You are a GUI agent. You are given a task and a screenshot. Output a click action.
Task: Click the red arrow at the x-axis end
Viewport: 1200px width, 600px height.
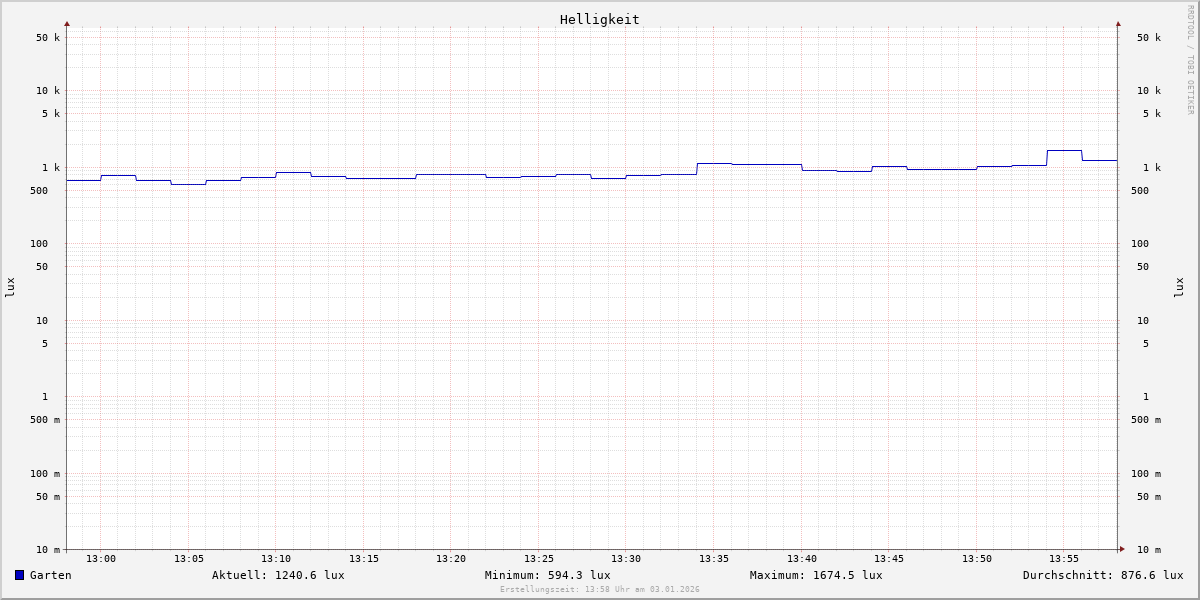tap(1122, 549)
